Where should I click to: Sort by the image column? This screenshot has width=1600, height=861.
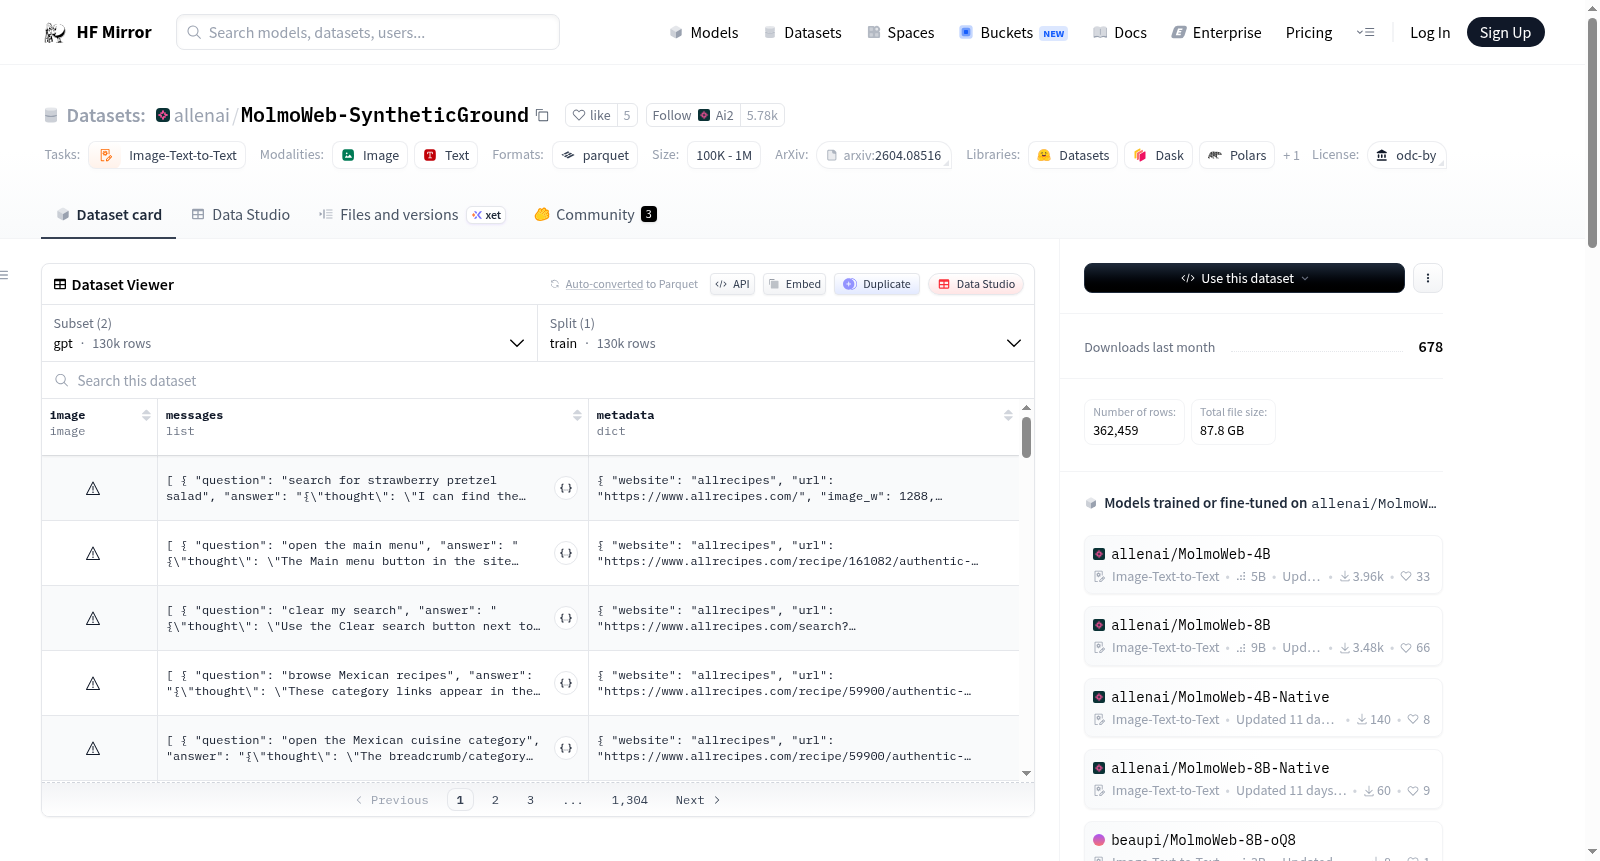(x=146, y=415)
